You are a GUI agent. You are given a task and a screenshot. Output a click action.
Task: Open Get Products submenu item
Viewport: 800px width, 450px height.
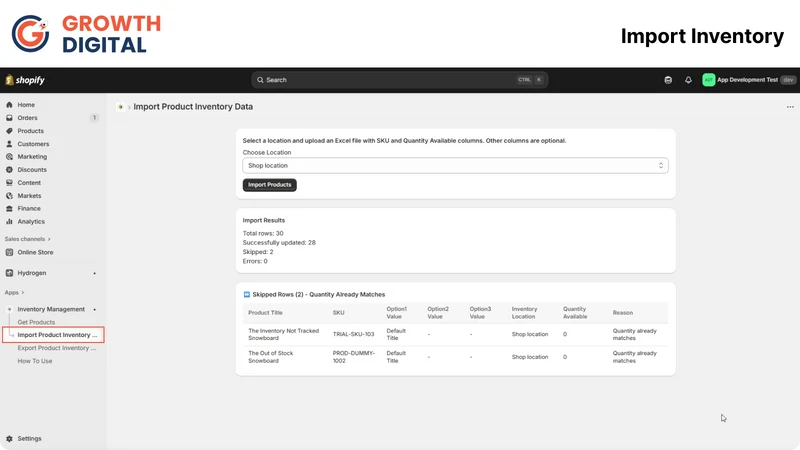36,322
